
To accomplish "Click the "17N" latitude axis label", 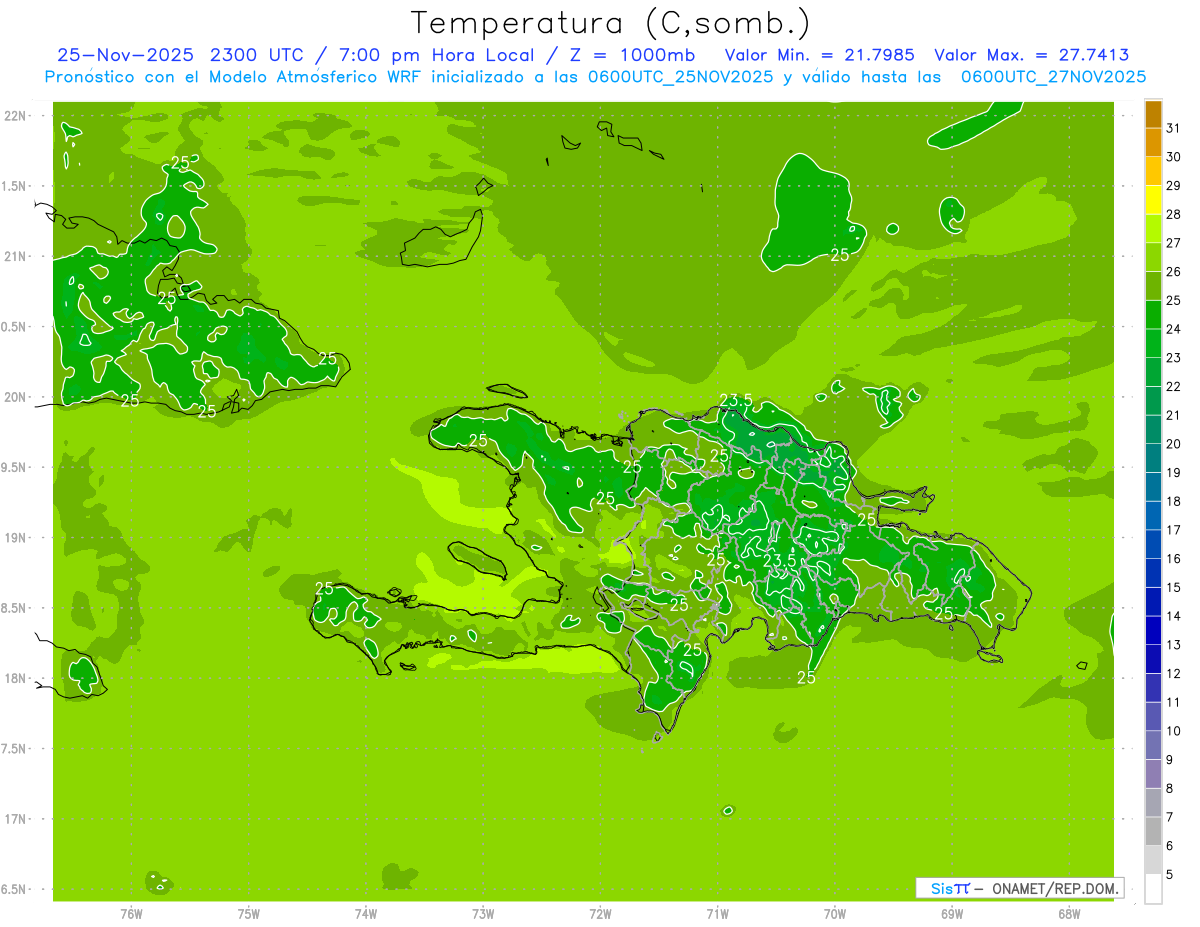I will tap(15, 819).
